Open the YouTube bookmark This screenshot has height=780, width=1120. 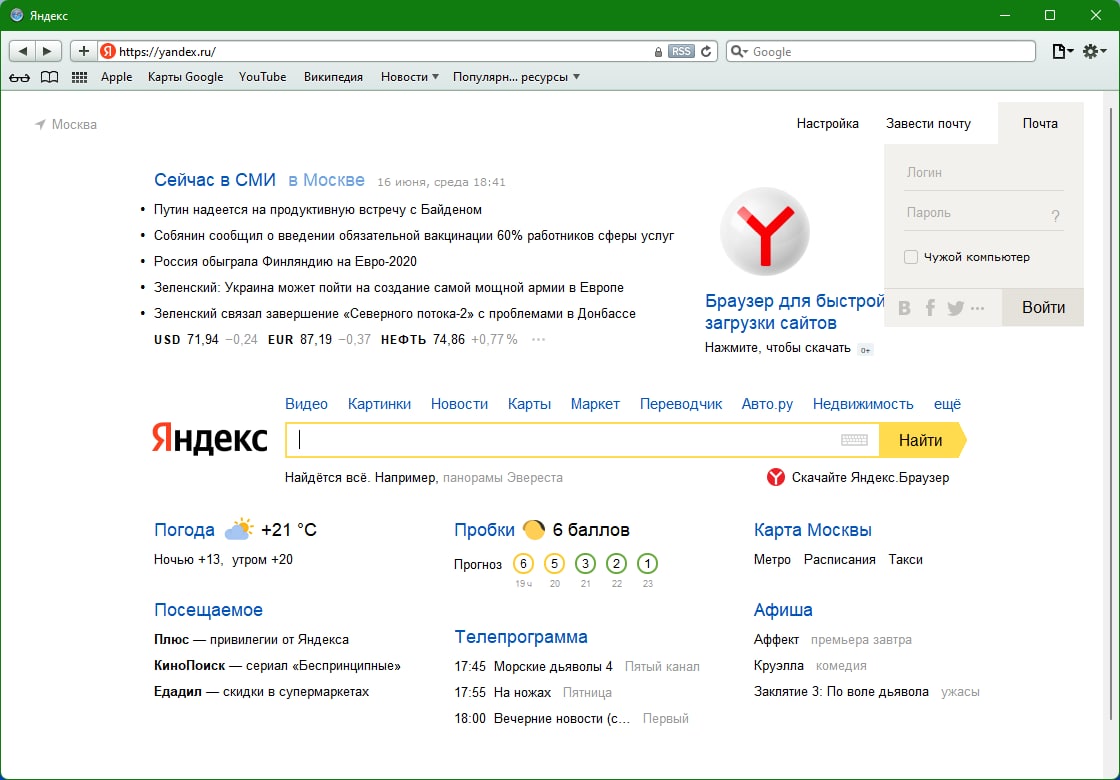[262, 77]
